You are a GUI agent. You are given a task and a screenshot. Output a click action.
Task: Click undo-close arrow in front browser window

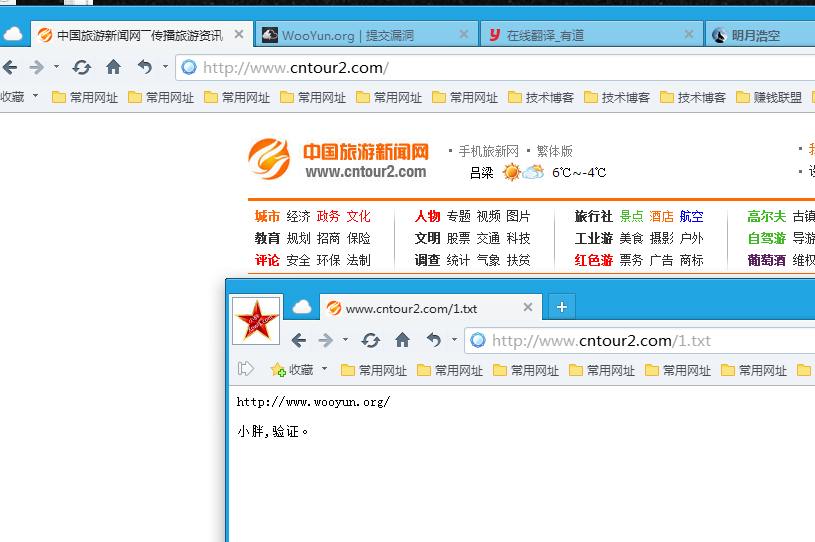[x=433, y=340]
